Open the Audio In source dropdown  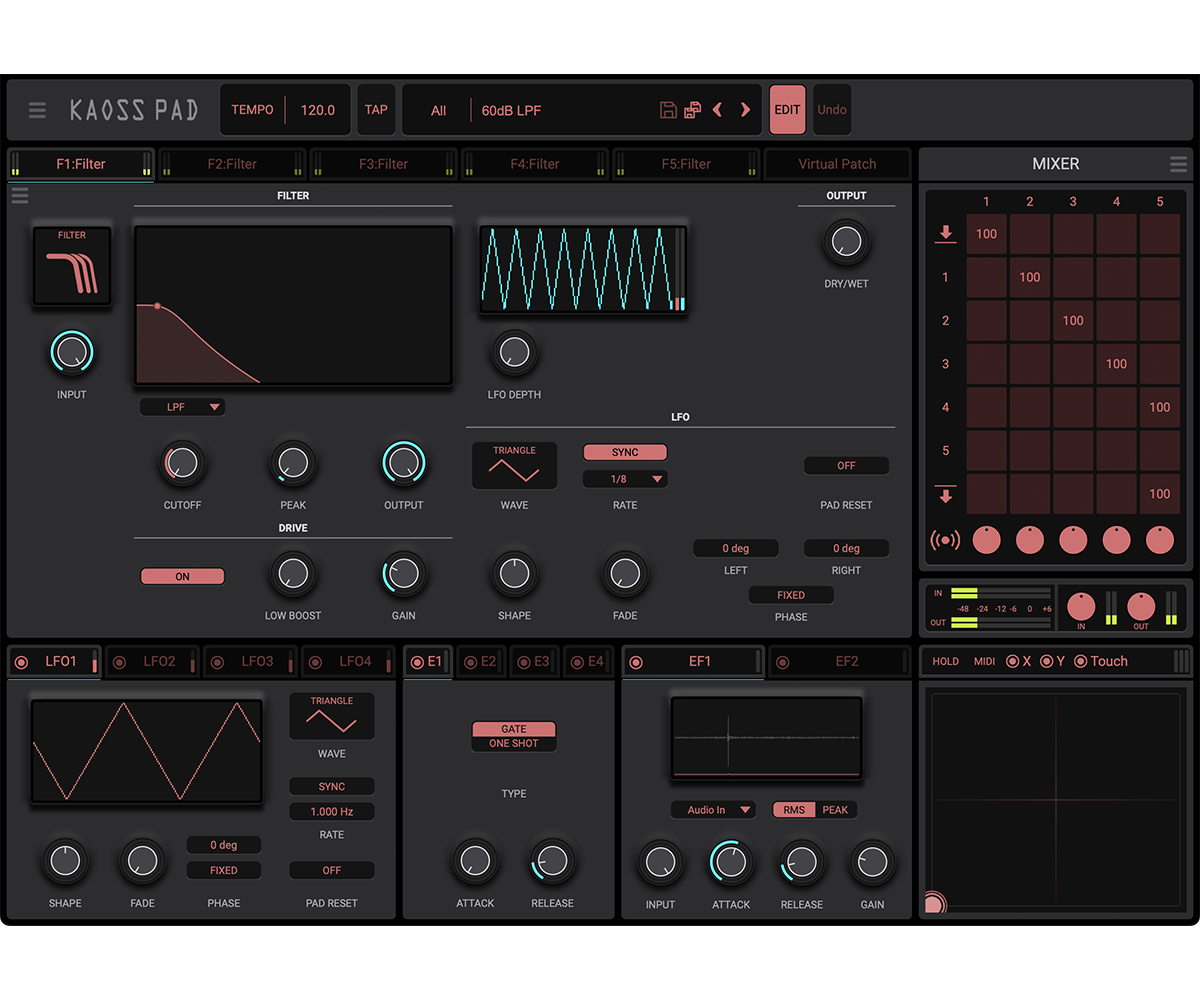714,810
